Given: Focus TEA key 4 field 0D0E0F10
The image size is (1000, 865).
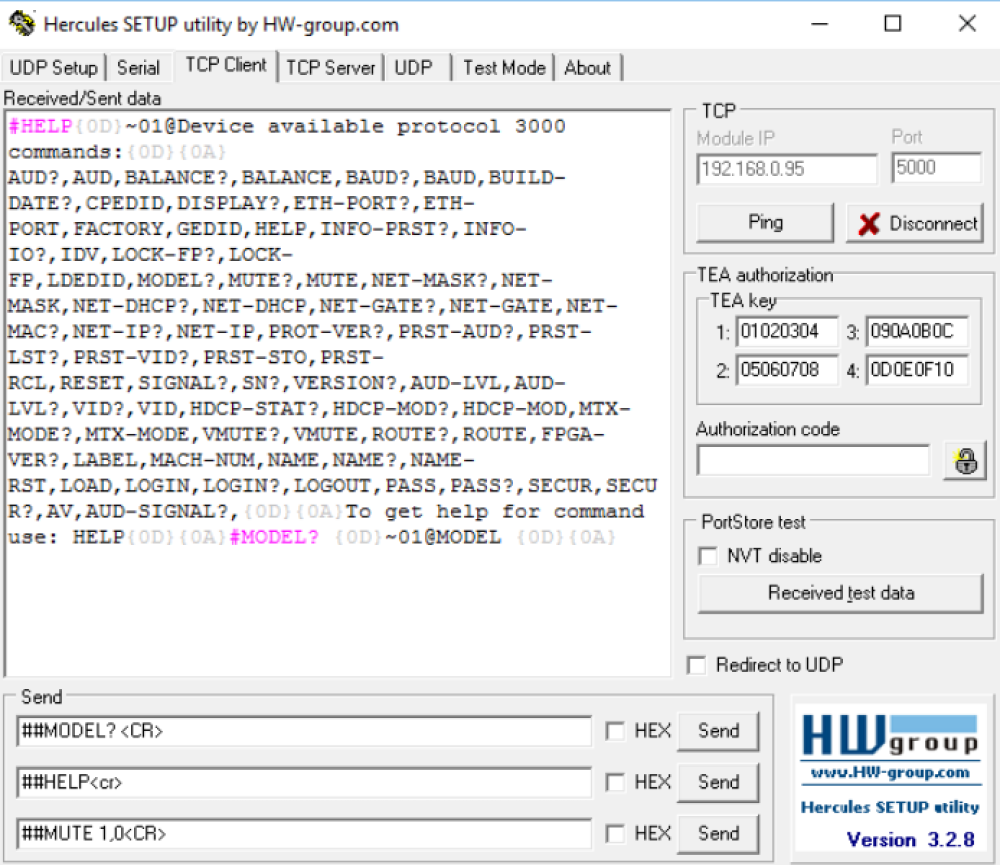Looking at the screenshot, I should pos(917,370).
